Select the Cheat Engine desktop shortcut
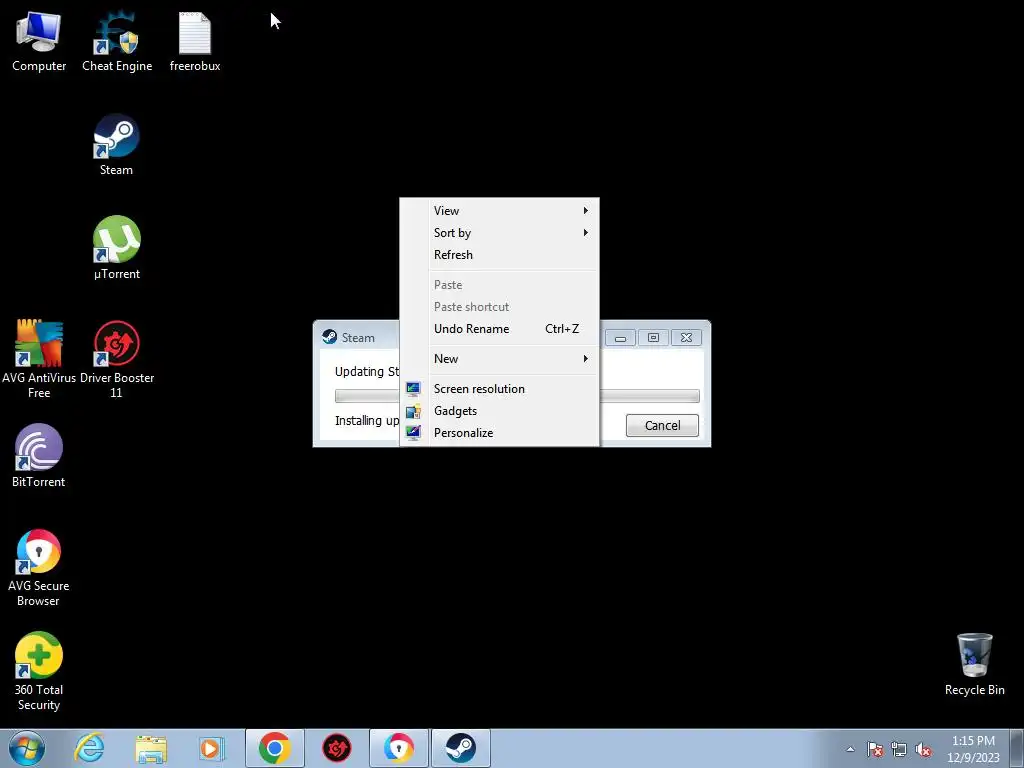The image size is (1024, 768). [117, 42]
